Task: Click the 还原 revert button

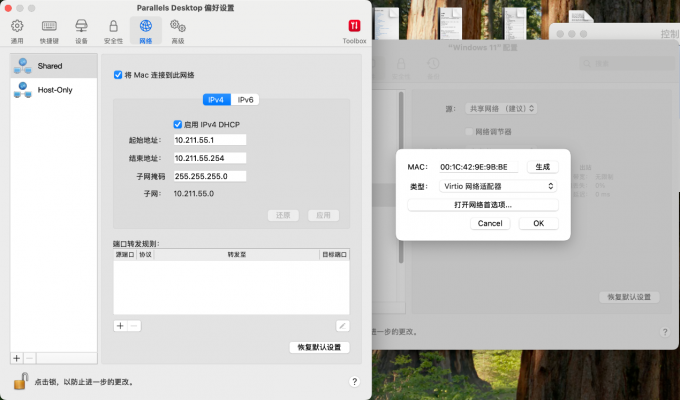Action: (283, 215)
